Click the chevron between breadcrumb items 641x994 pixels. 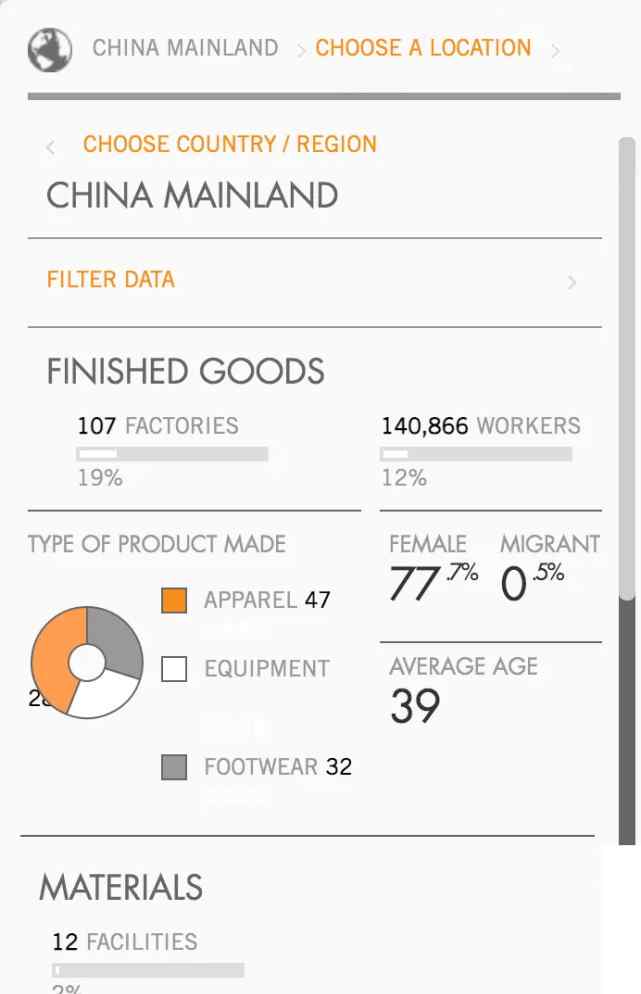(x=302, y=51)
